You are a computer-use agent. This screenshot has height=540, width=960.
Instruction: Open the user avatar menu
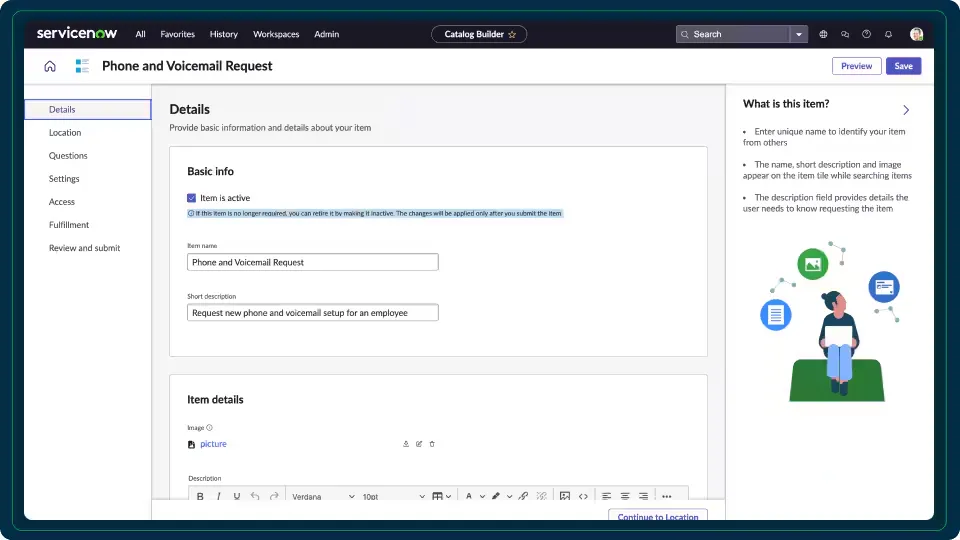point(916,34)
